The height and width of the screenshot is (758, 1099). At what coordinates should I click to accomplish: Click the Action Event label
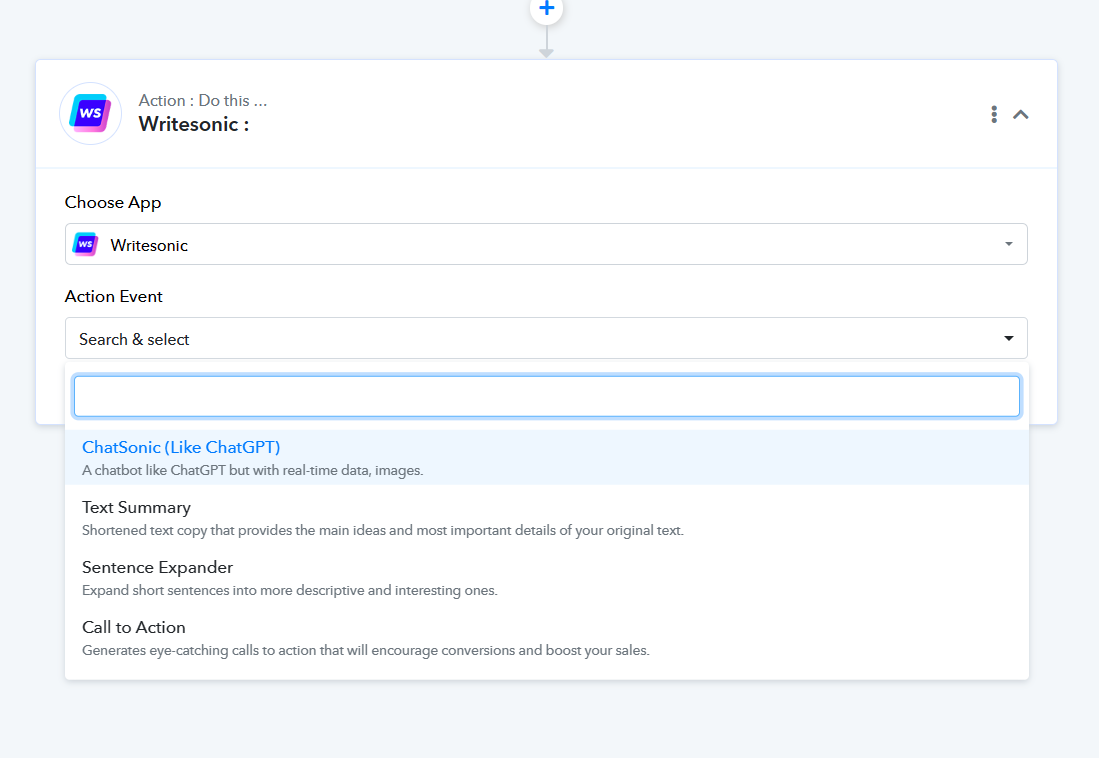point(114,296)
